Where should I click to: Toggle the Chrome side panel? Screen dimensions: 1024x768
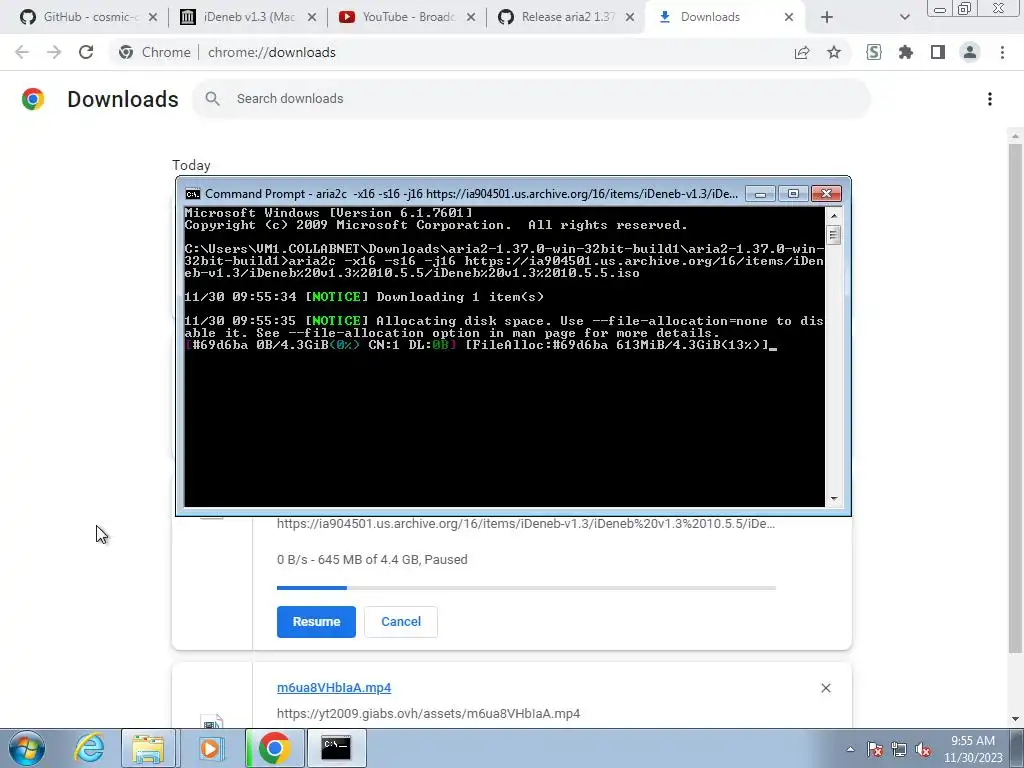coord(938,52)
